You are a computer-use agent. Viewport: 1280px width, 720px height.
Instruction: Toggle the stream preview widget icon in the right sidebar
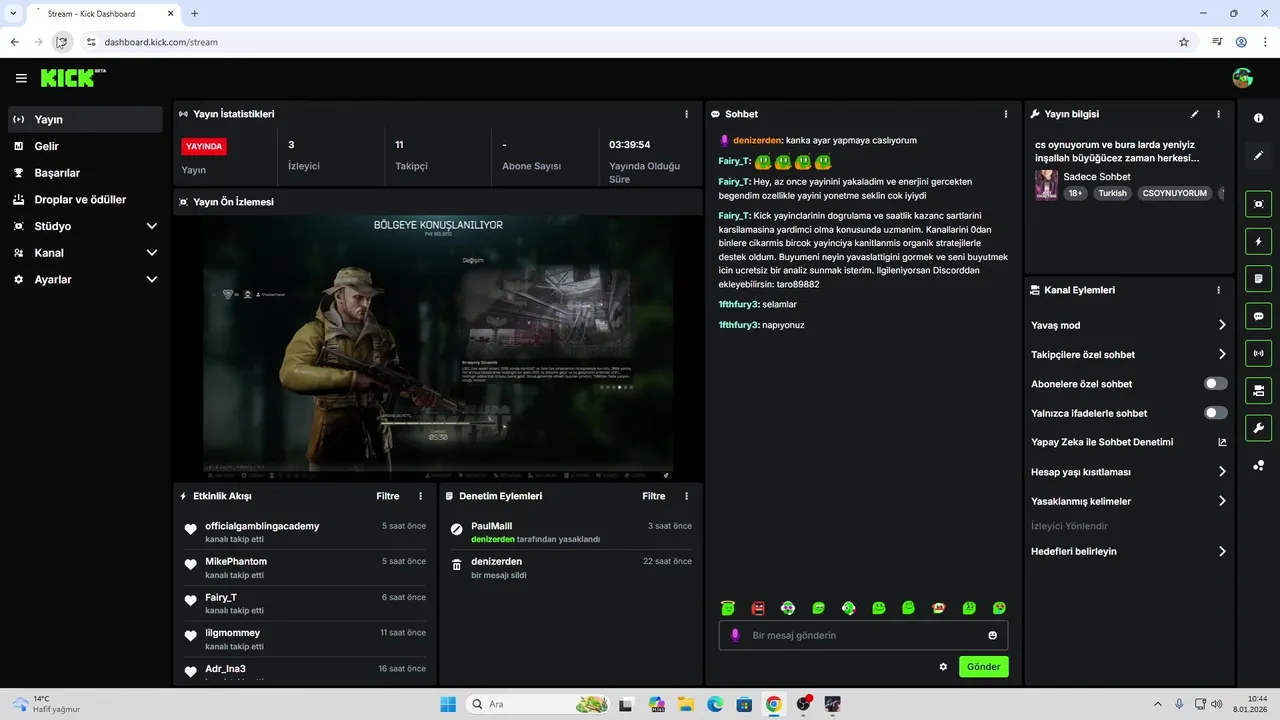[x=1258, y=204]
